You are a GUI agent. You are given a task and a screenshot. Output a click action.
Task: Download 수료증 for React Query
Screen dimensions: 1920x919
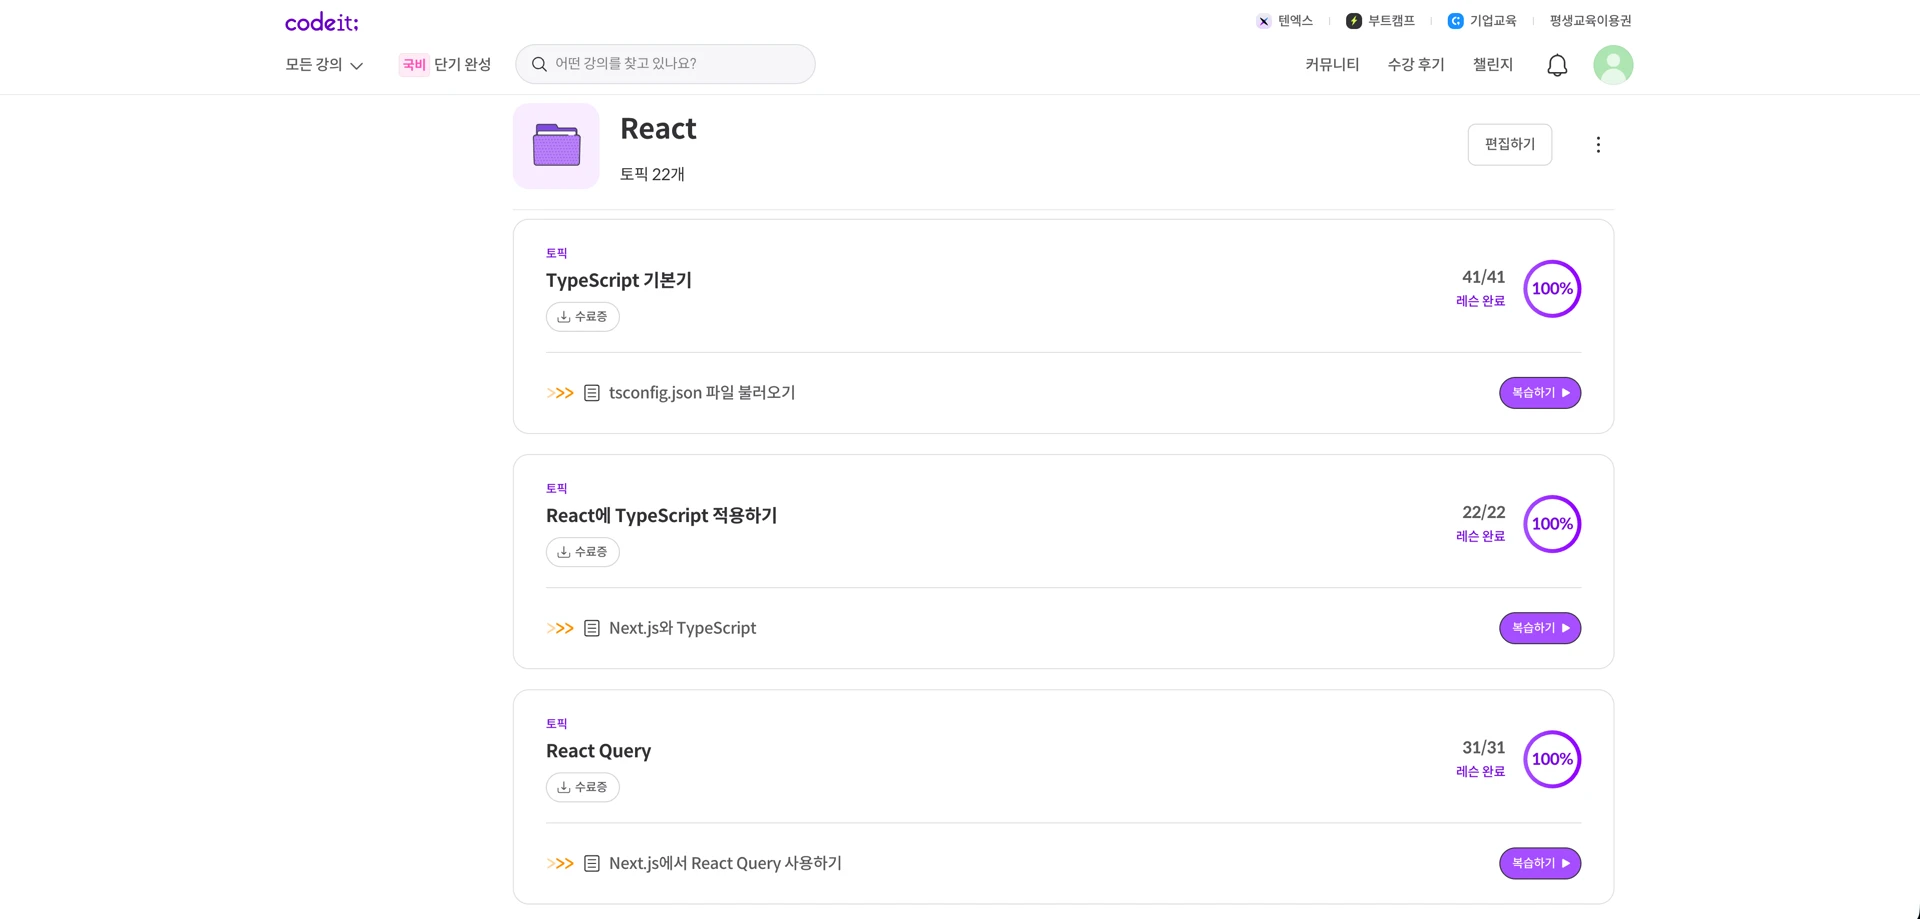(583, 787)
